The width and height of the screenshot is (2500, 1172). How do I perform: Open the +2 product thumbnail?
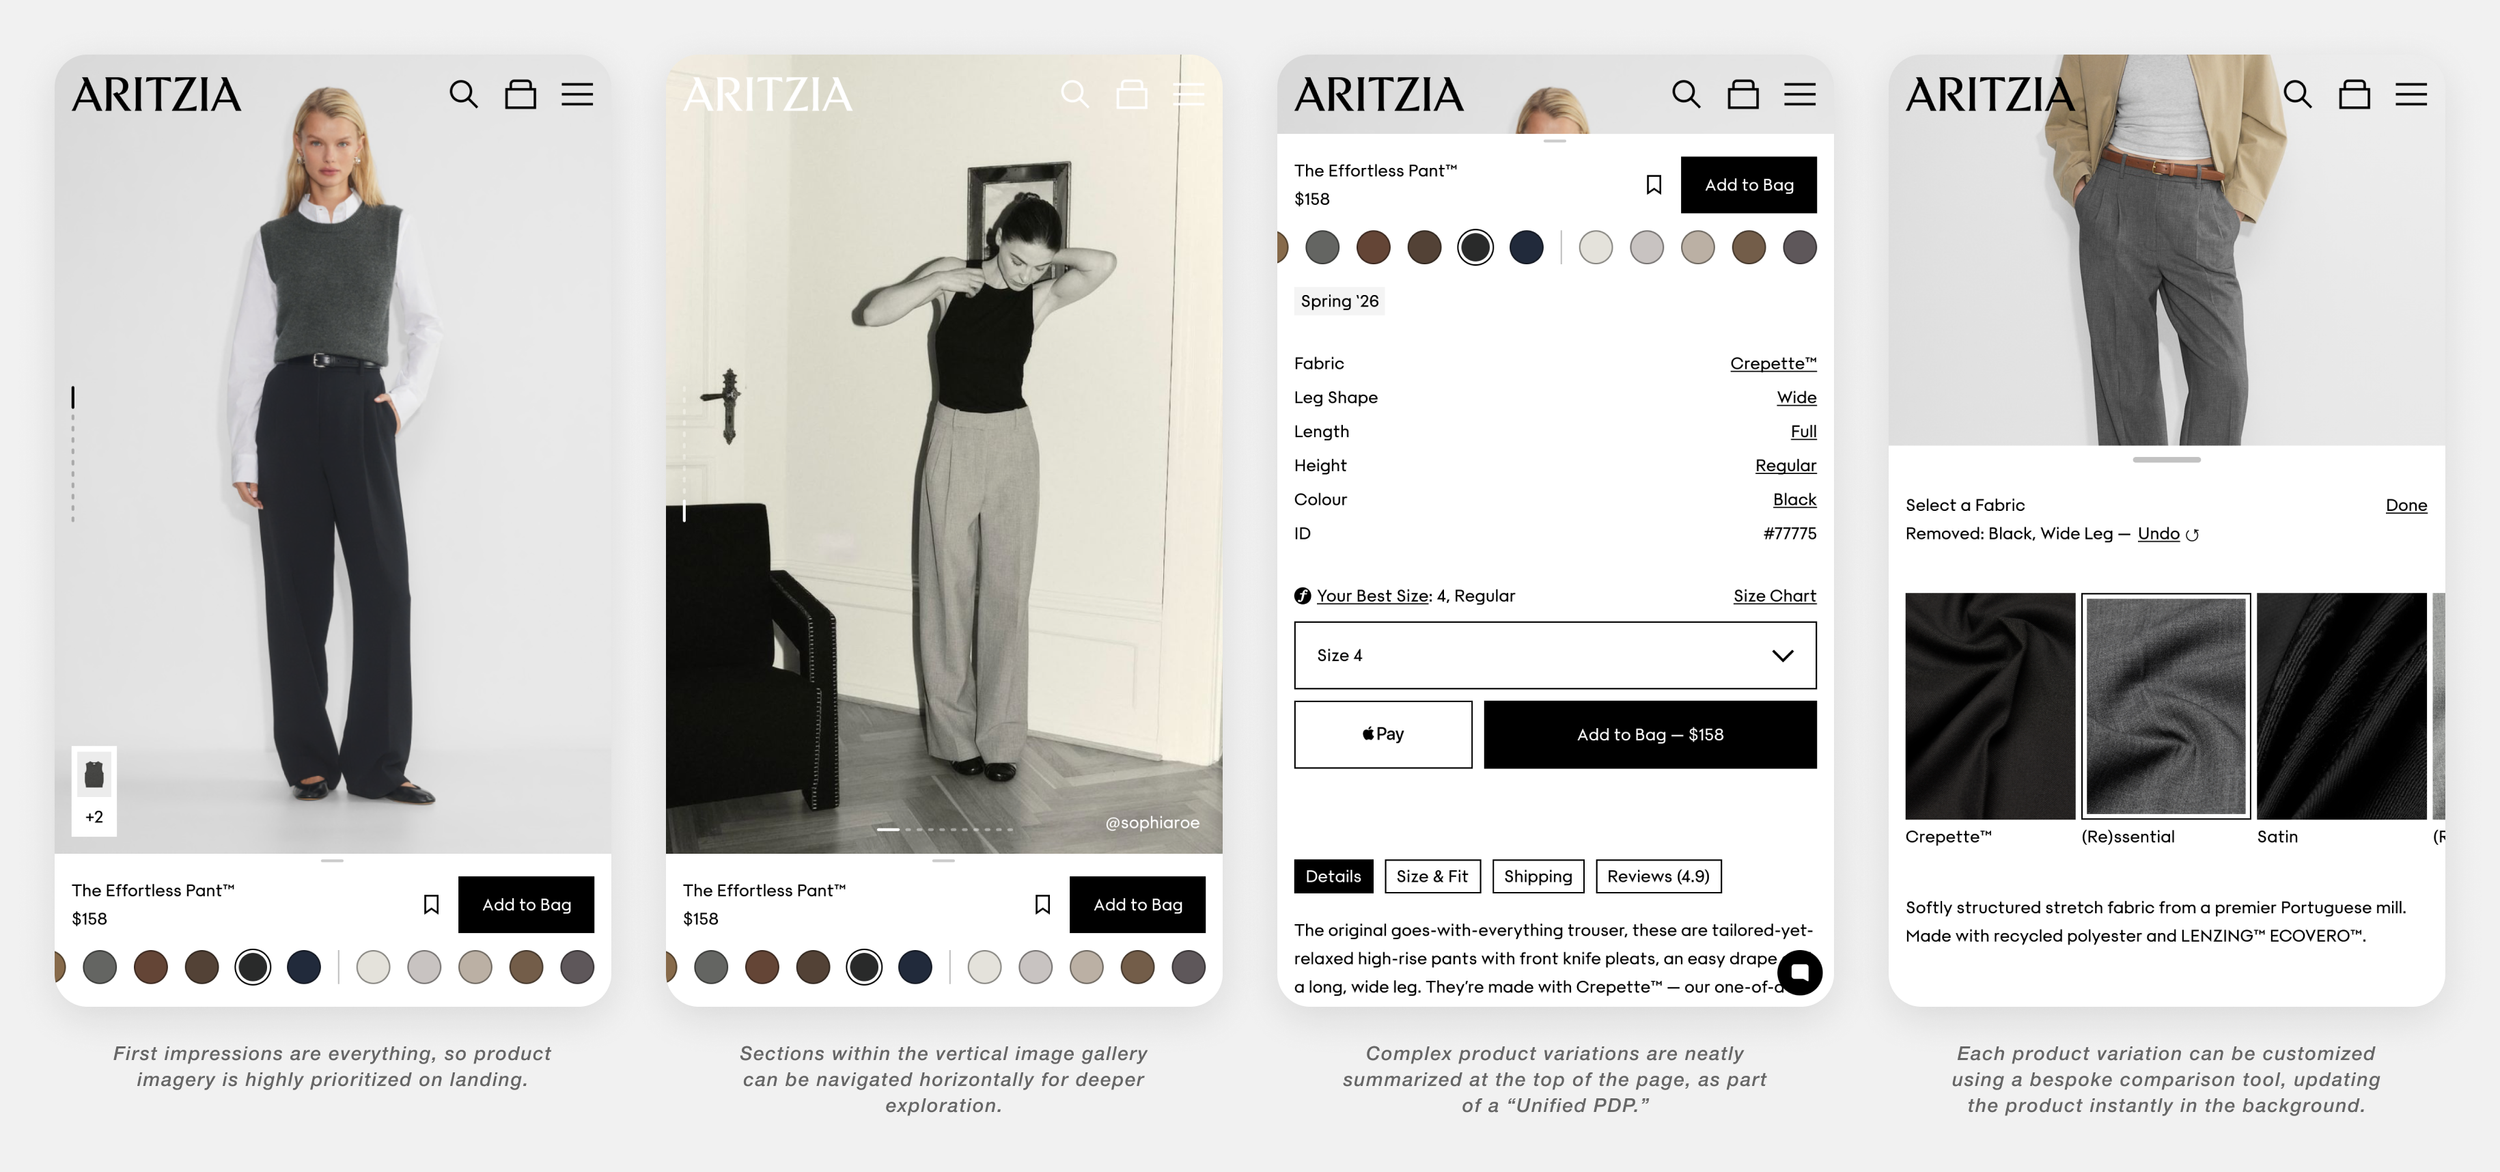[x=94, y=791]
